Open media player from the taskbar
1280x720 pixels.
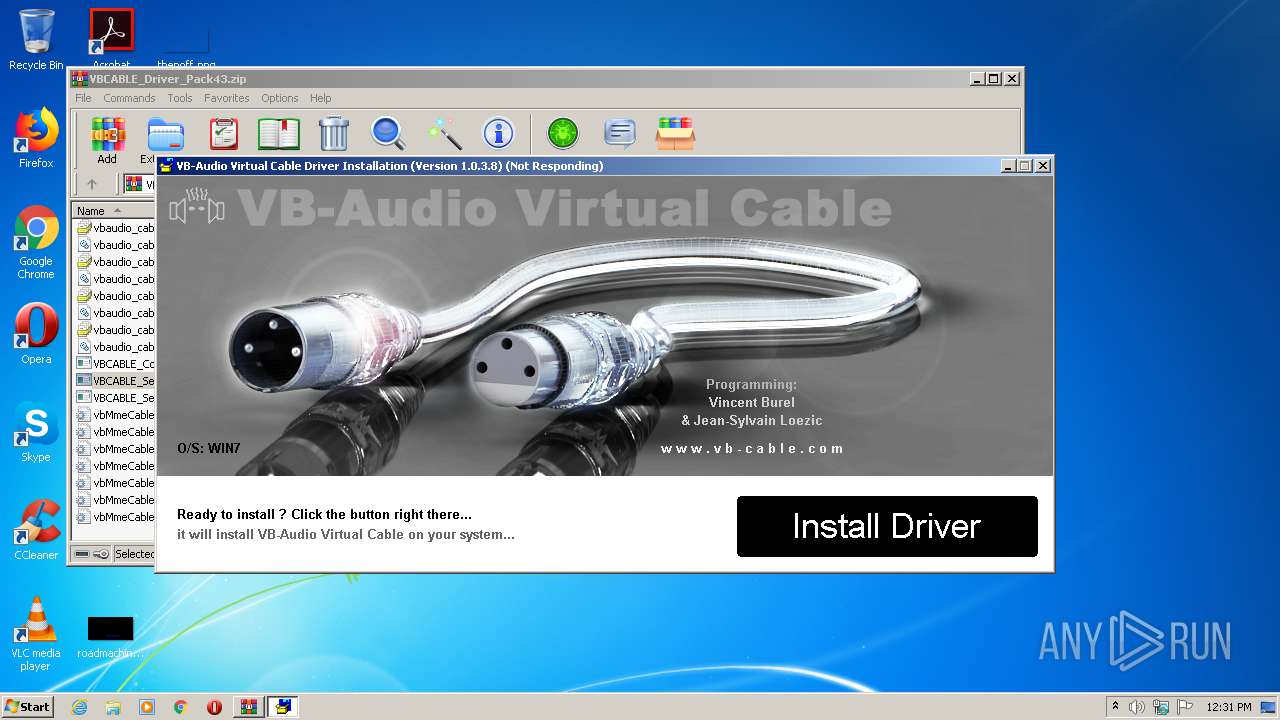147,707
